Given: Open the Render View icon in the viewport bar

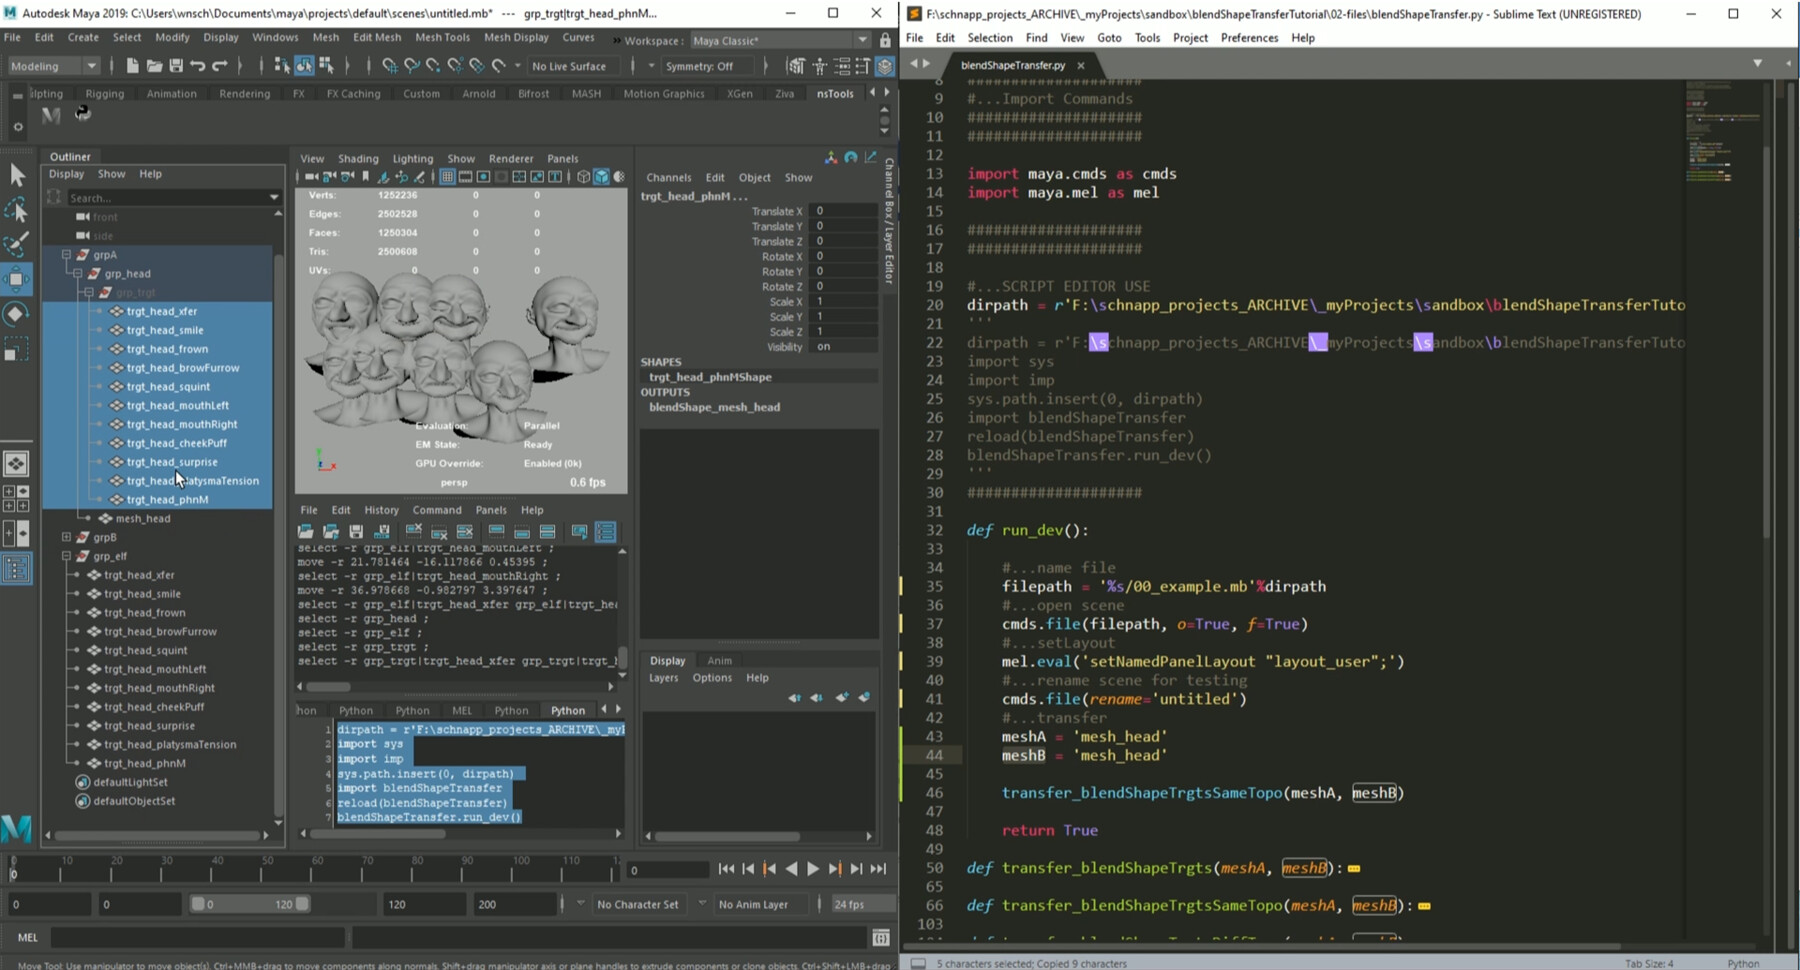Looking at the screenshot, I should coord(850,157).
